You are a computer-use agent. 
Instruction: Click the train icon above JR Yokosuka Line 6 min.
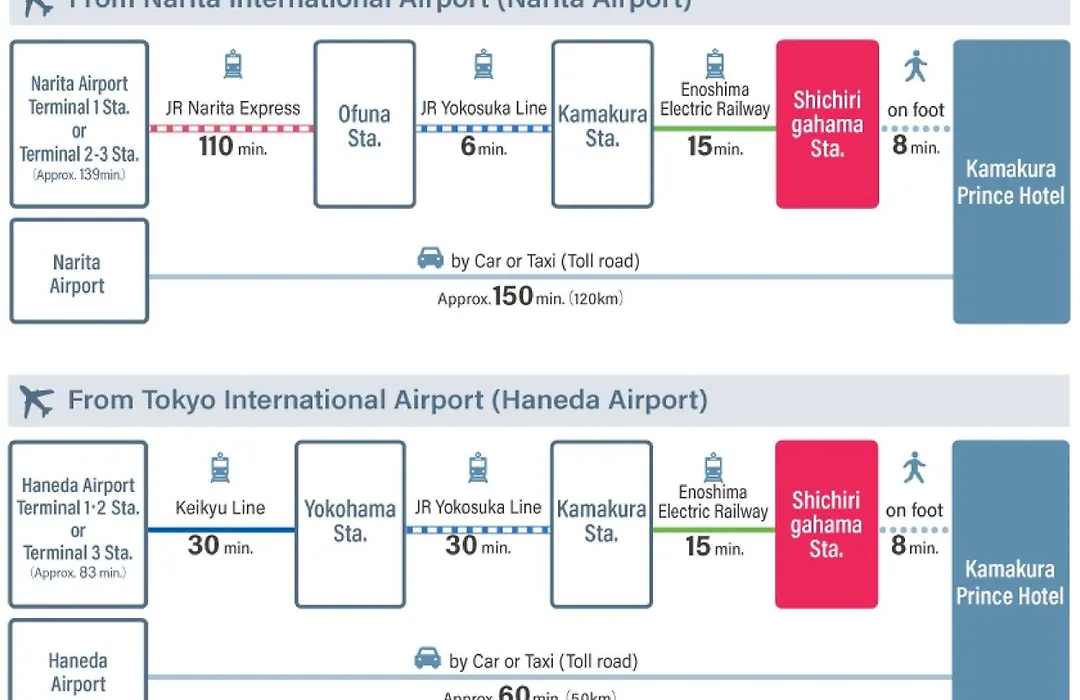[484, 64]
